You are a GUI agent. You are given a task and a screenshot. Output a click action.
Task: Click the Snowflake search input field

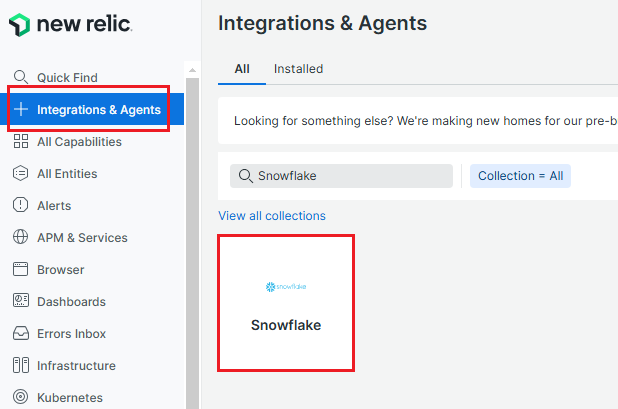(x=350, y=176)
